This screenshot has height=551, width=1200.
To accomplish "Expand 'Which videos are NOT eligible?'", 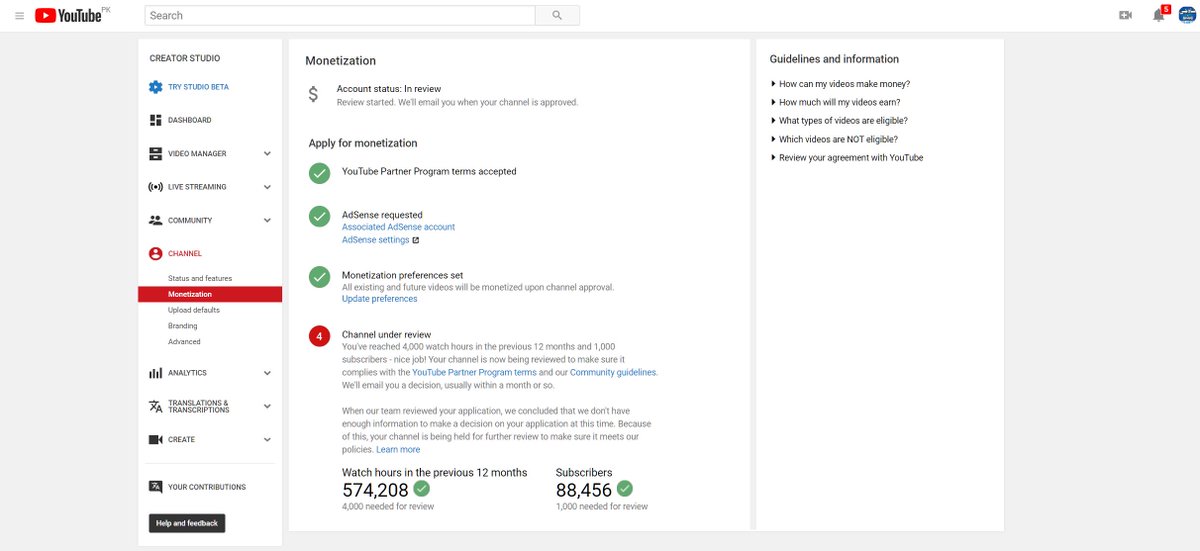I will [x=834, y=139].
